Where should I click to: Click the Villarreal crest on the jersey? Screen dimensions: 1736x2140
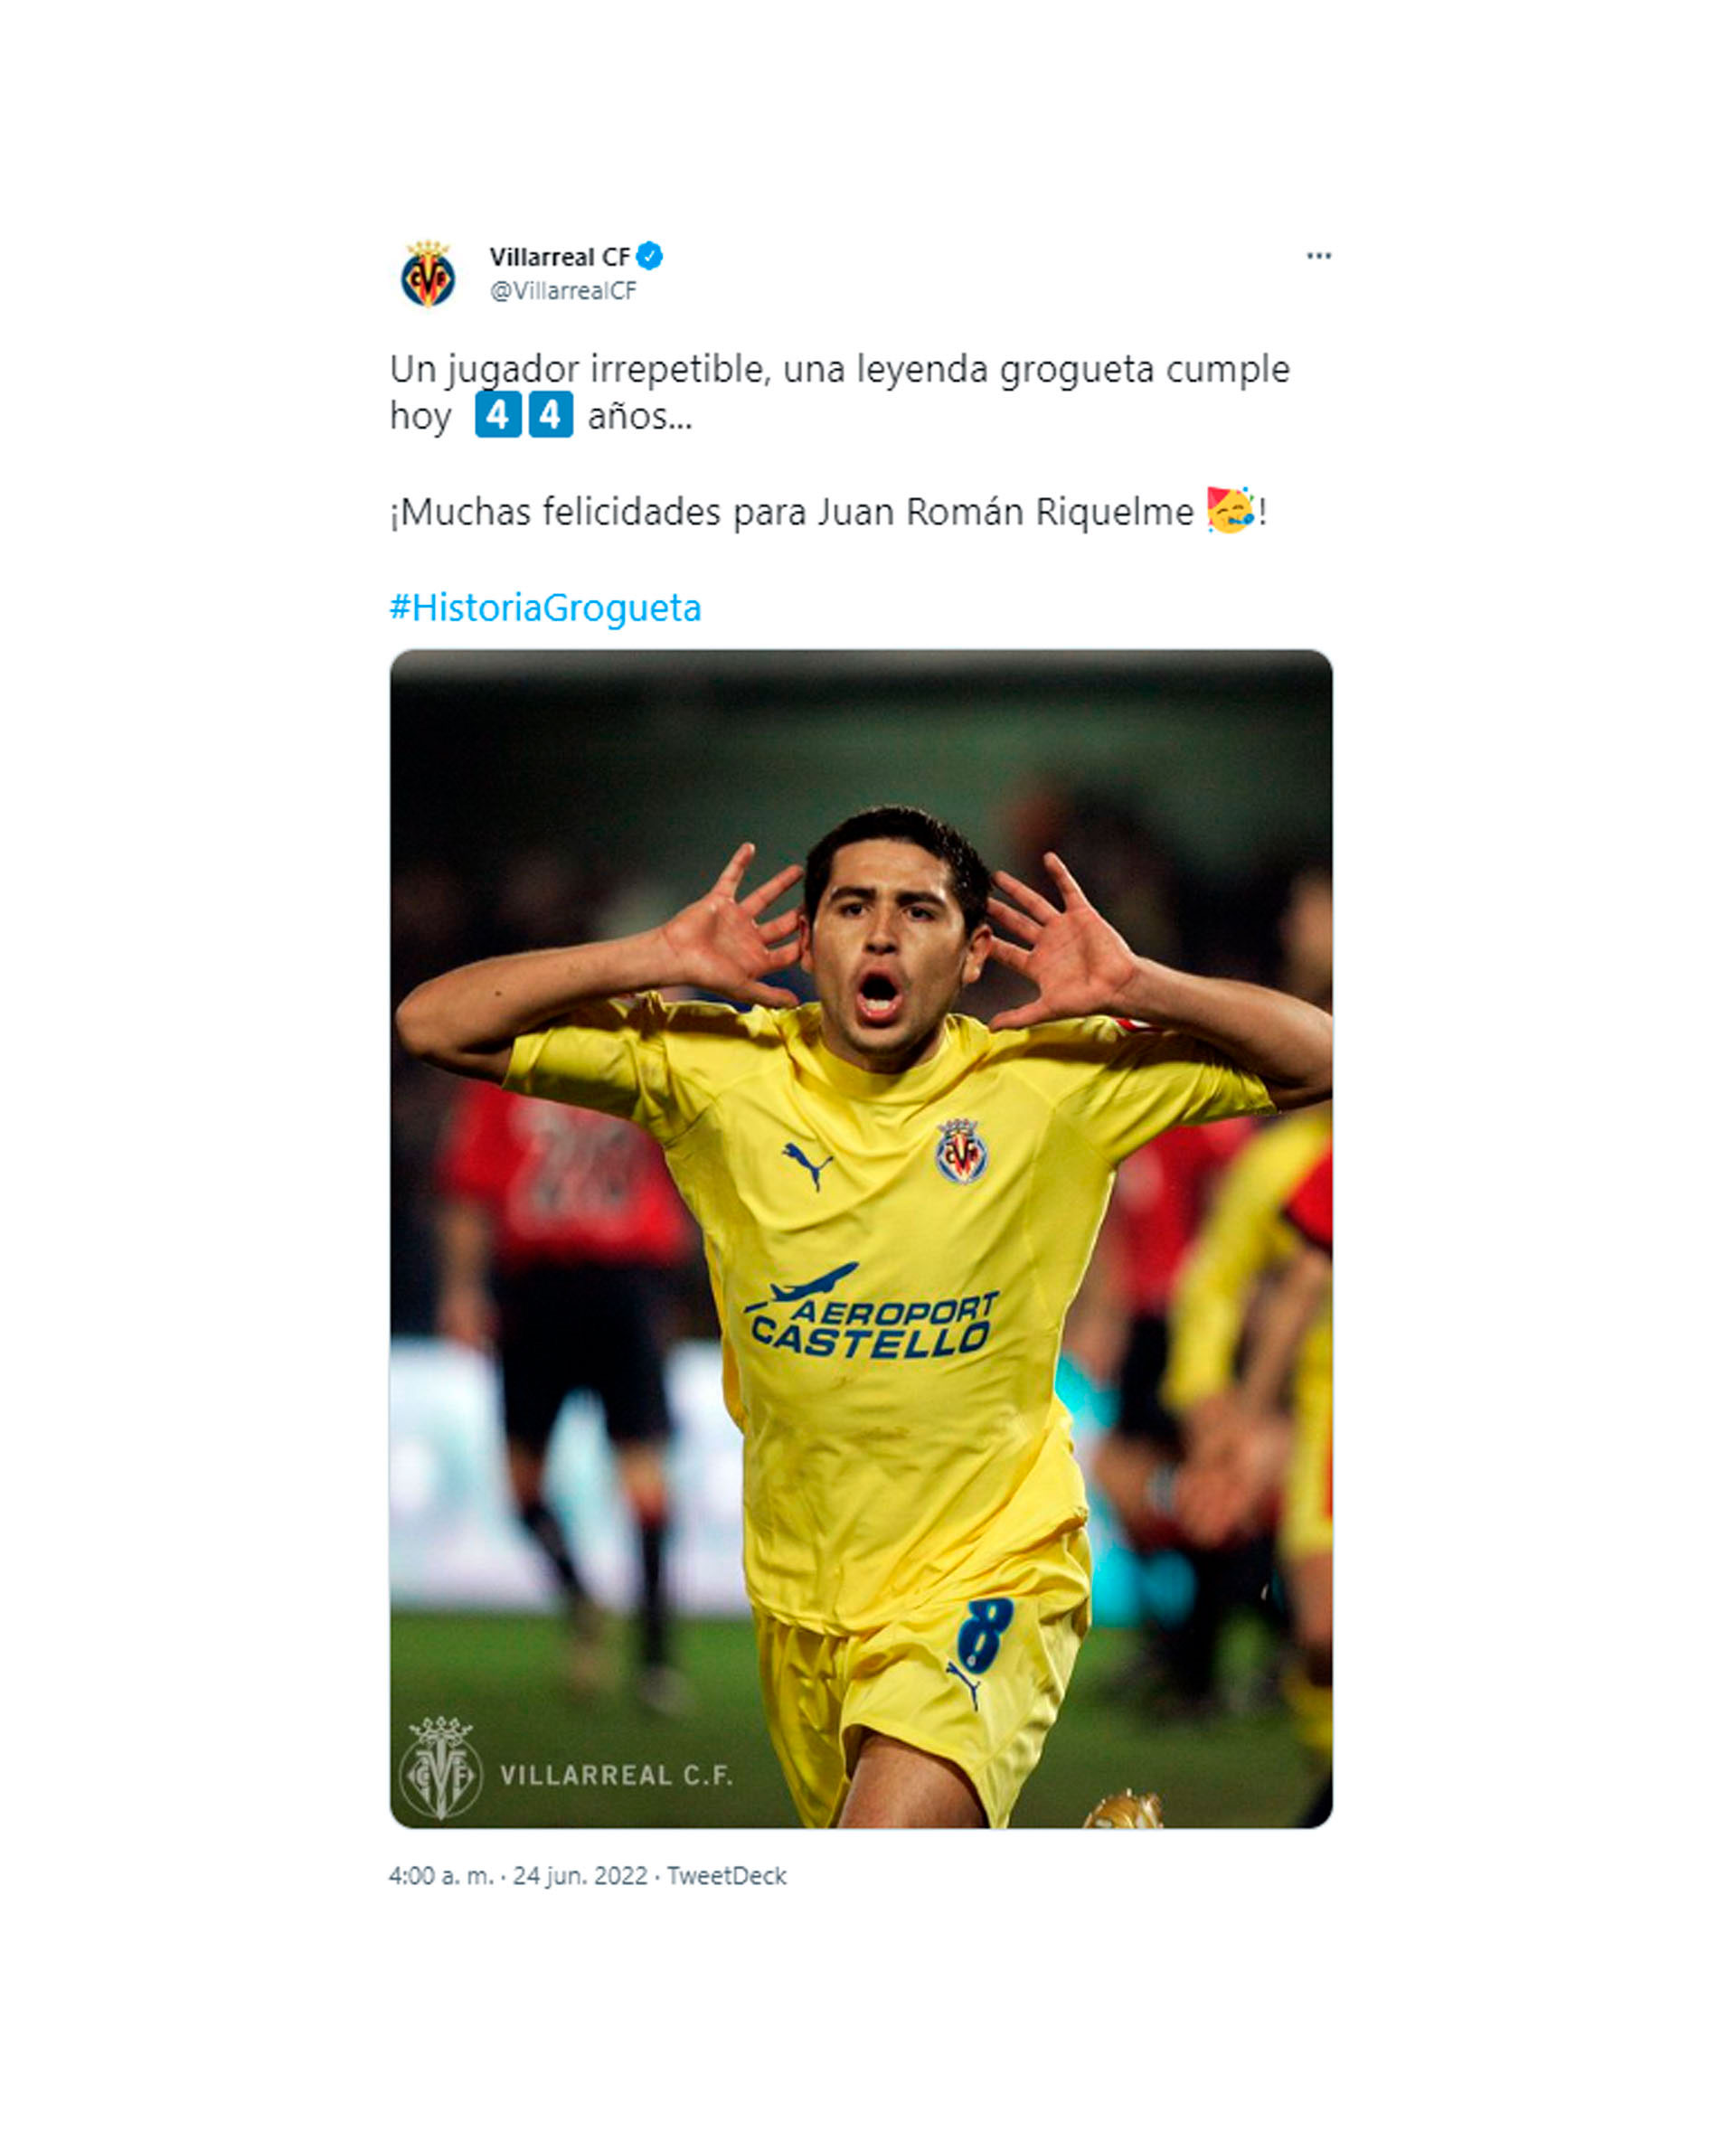click(961, 1151)
